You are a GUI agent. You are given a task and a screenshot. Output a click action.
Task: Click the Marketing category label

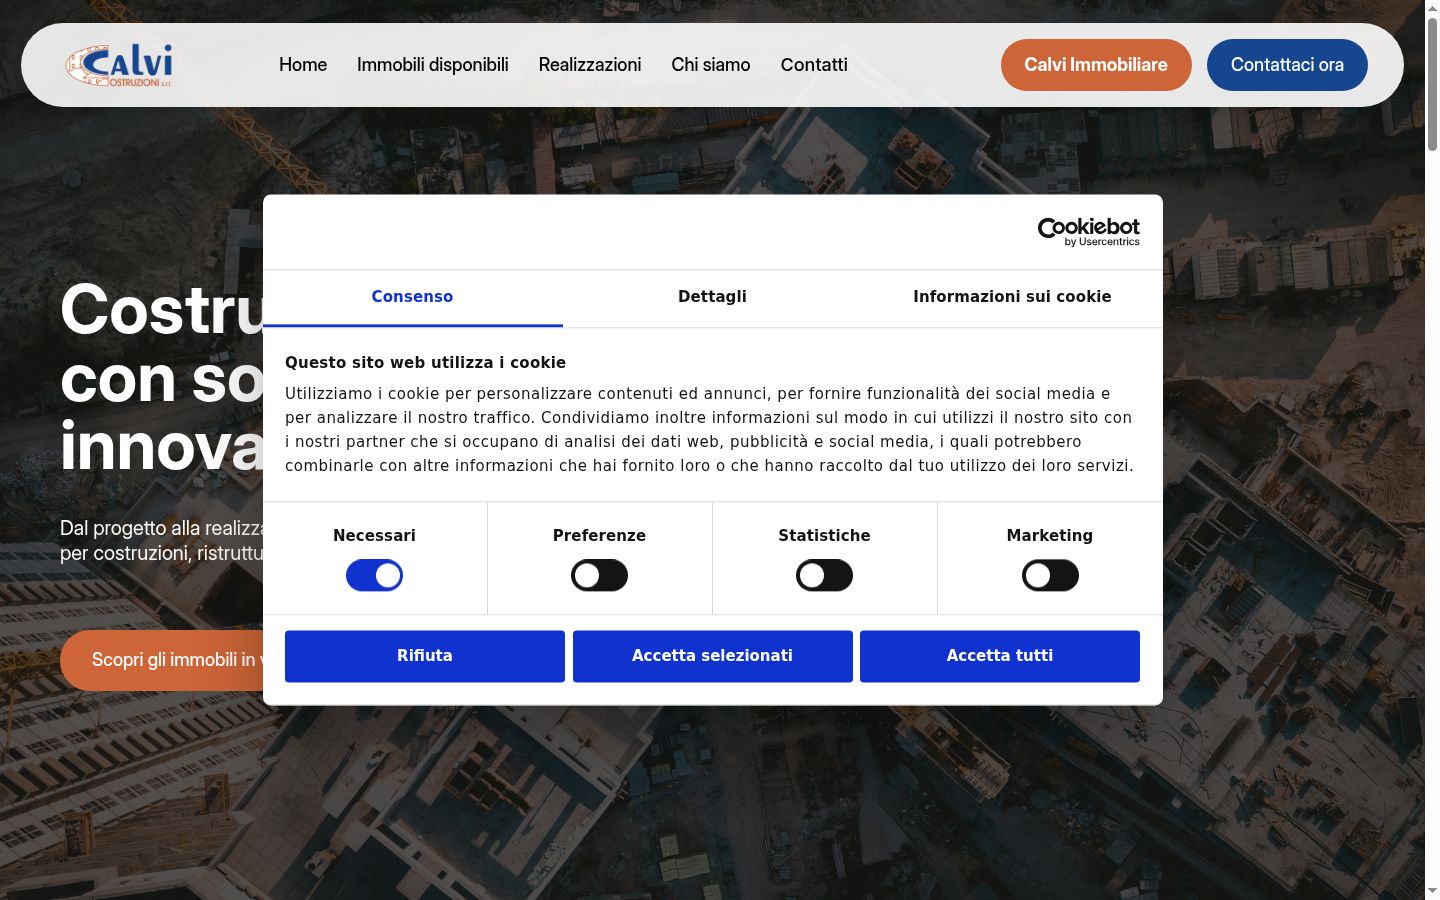coord(1050,536)
